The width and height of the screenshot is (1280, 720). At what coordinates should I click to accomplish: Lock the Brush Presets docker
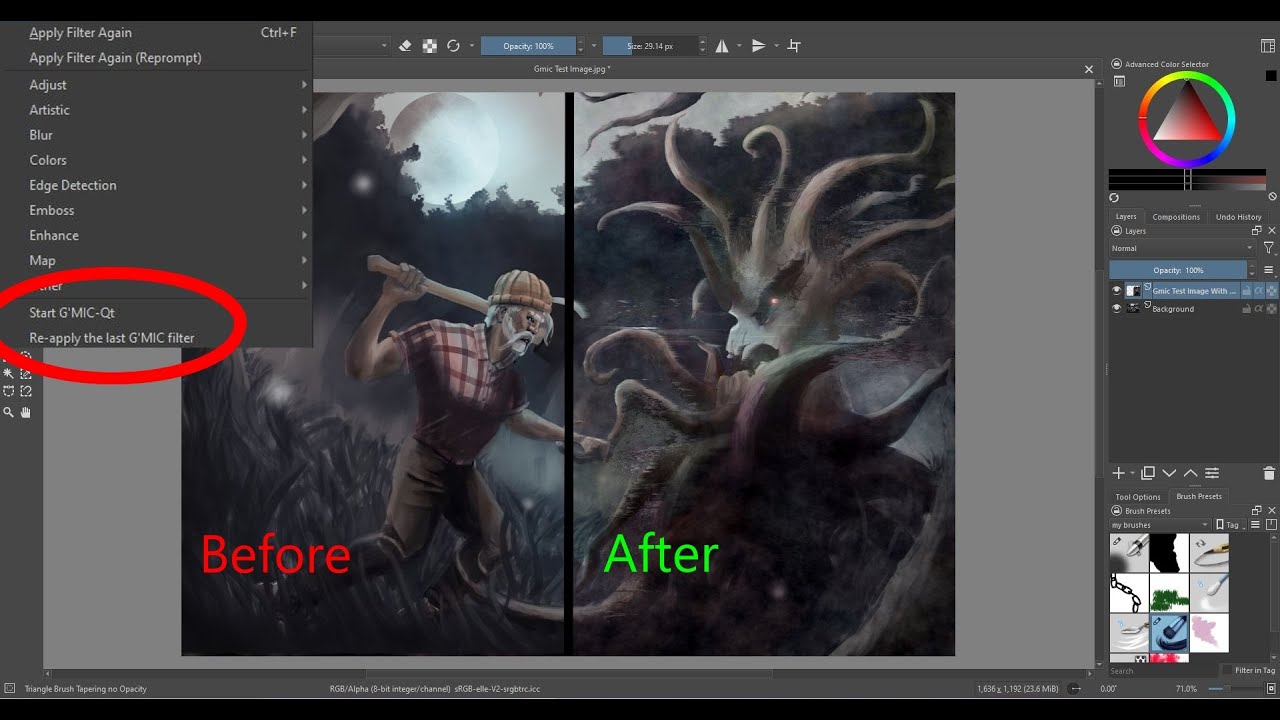coord(1116,511)
